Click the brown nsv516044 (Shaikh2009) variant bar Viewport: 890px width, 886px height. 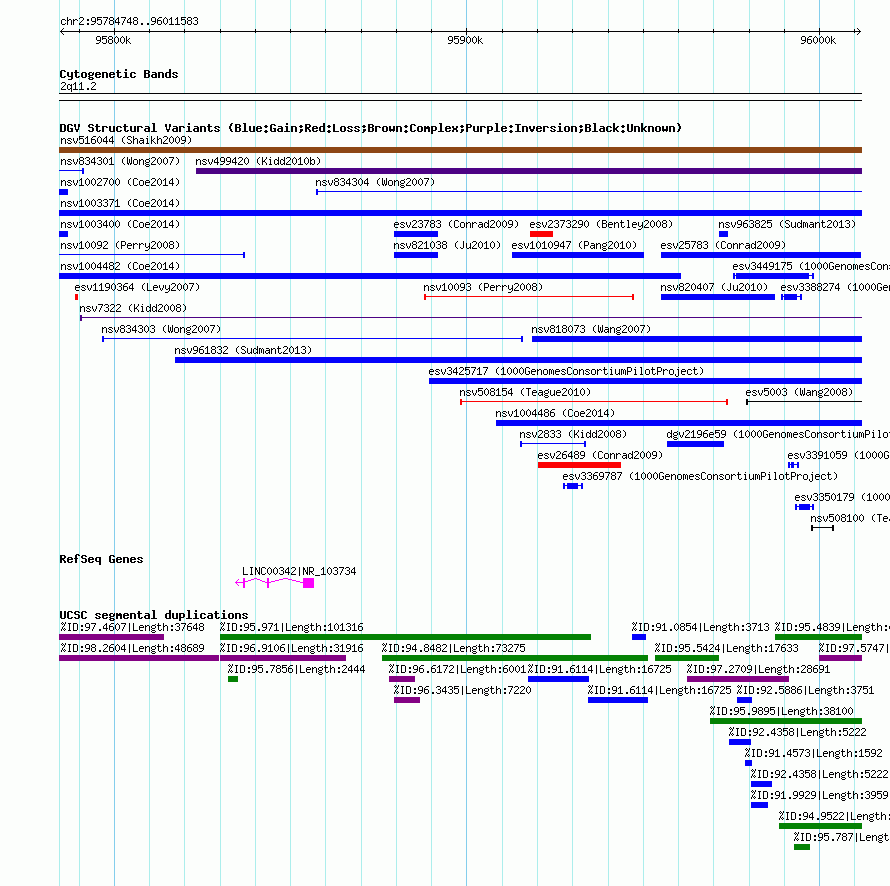(460, 150)
